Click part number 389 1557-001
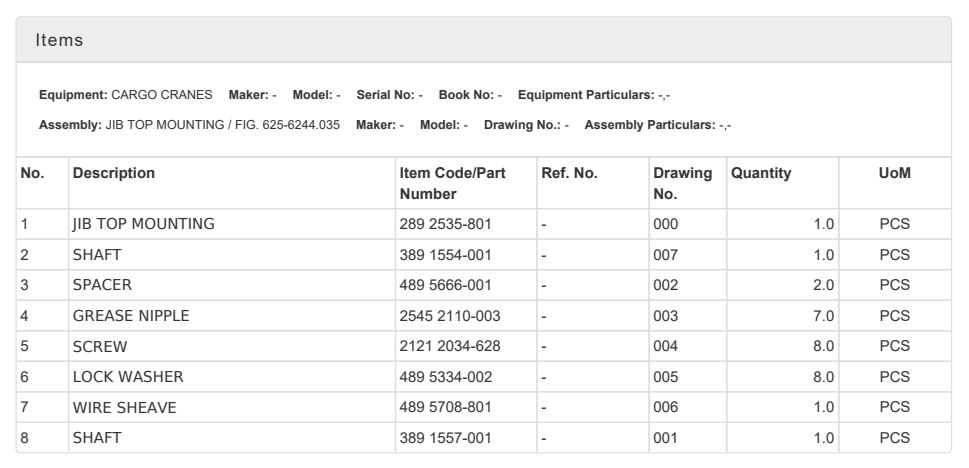The width and height of the screenshot is (969, 468). [x=445, y=438]
